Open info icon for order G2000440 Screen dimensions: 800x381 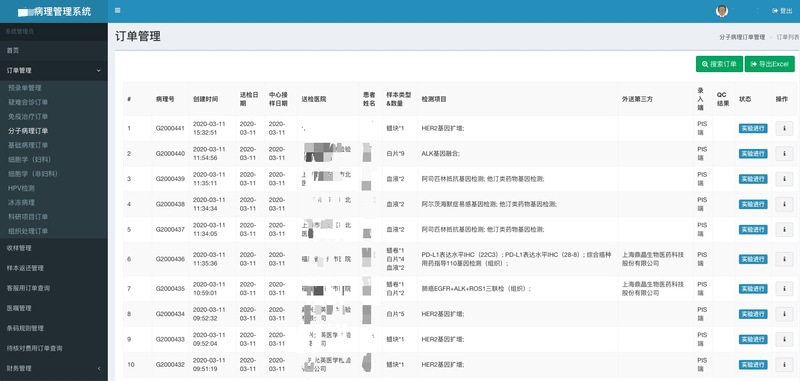tap(784, 154)
